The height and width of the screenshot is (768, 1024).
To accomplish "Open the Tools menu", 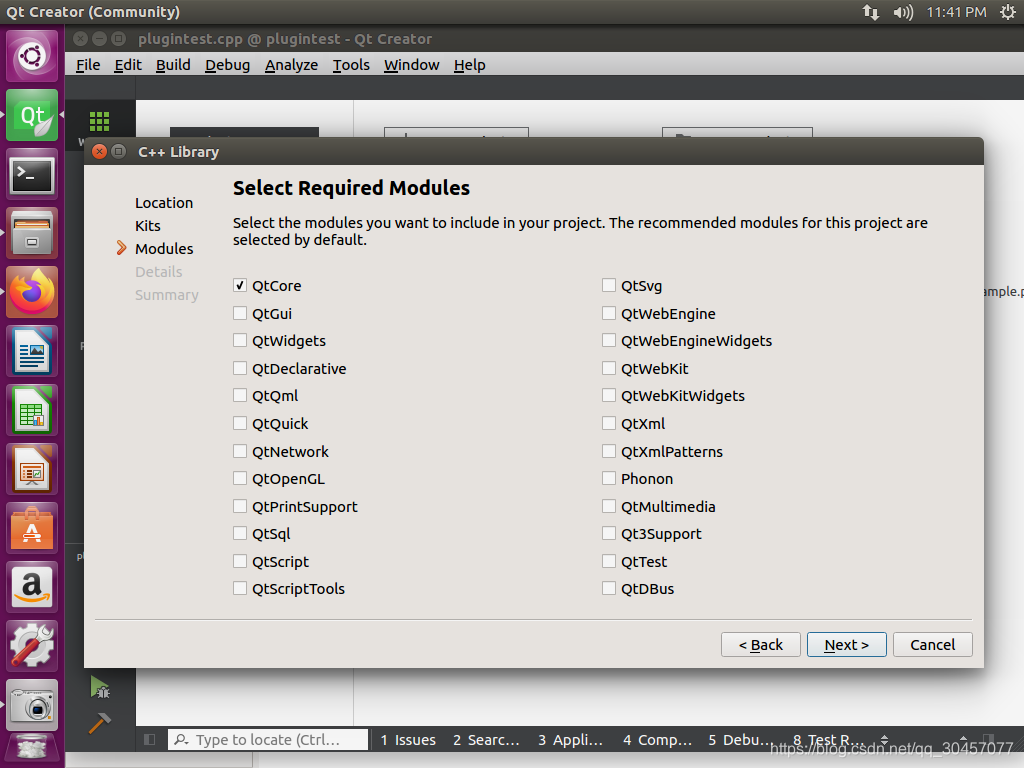I will 351,65.
